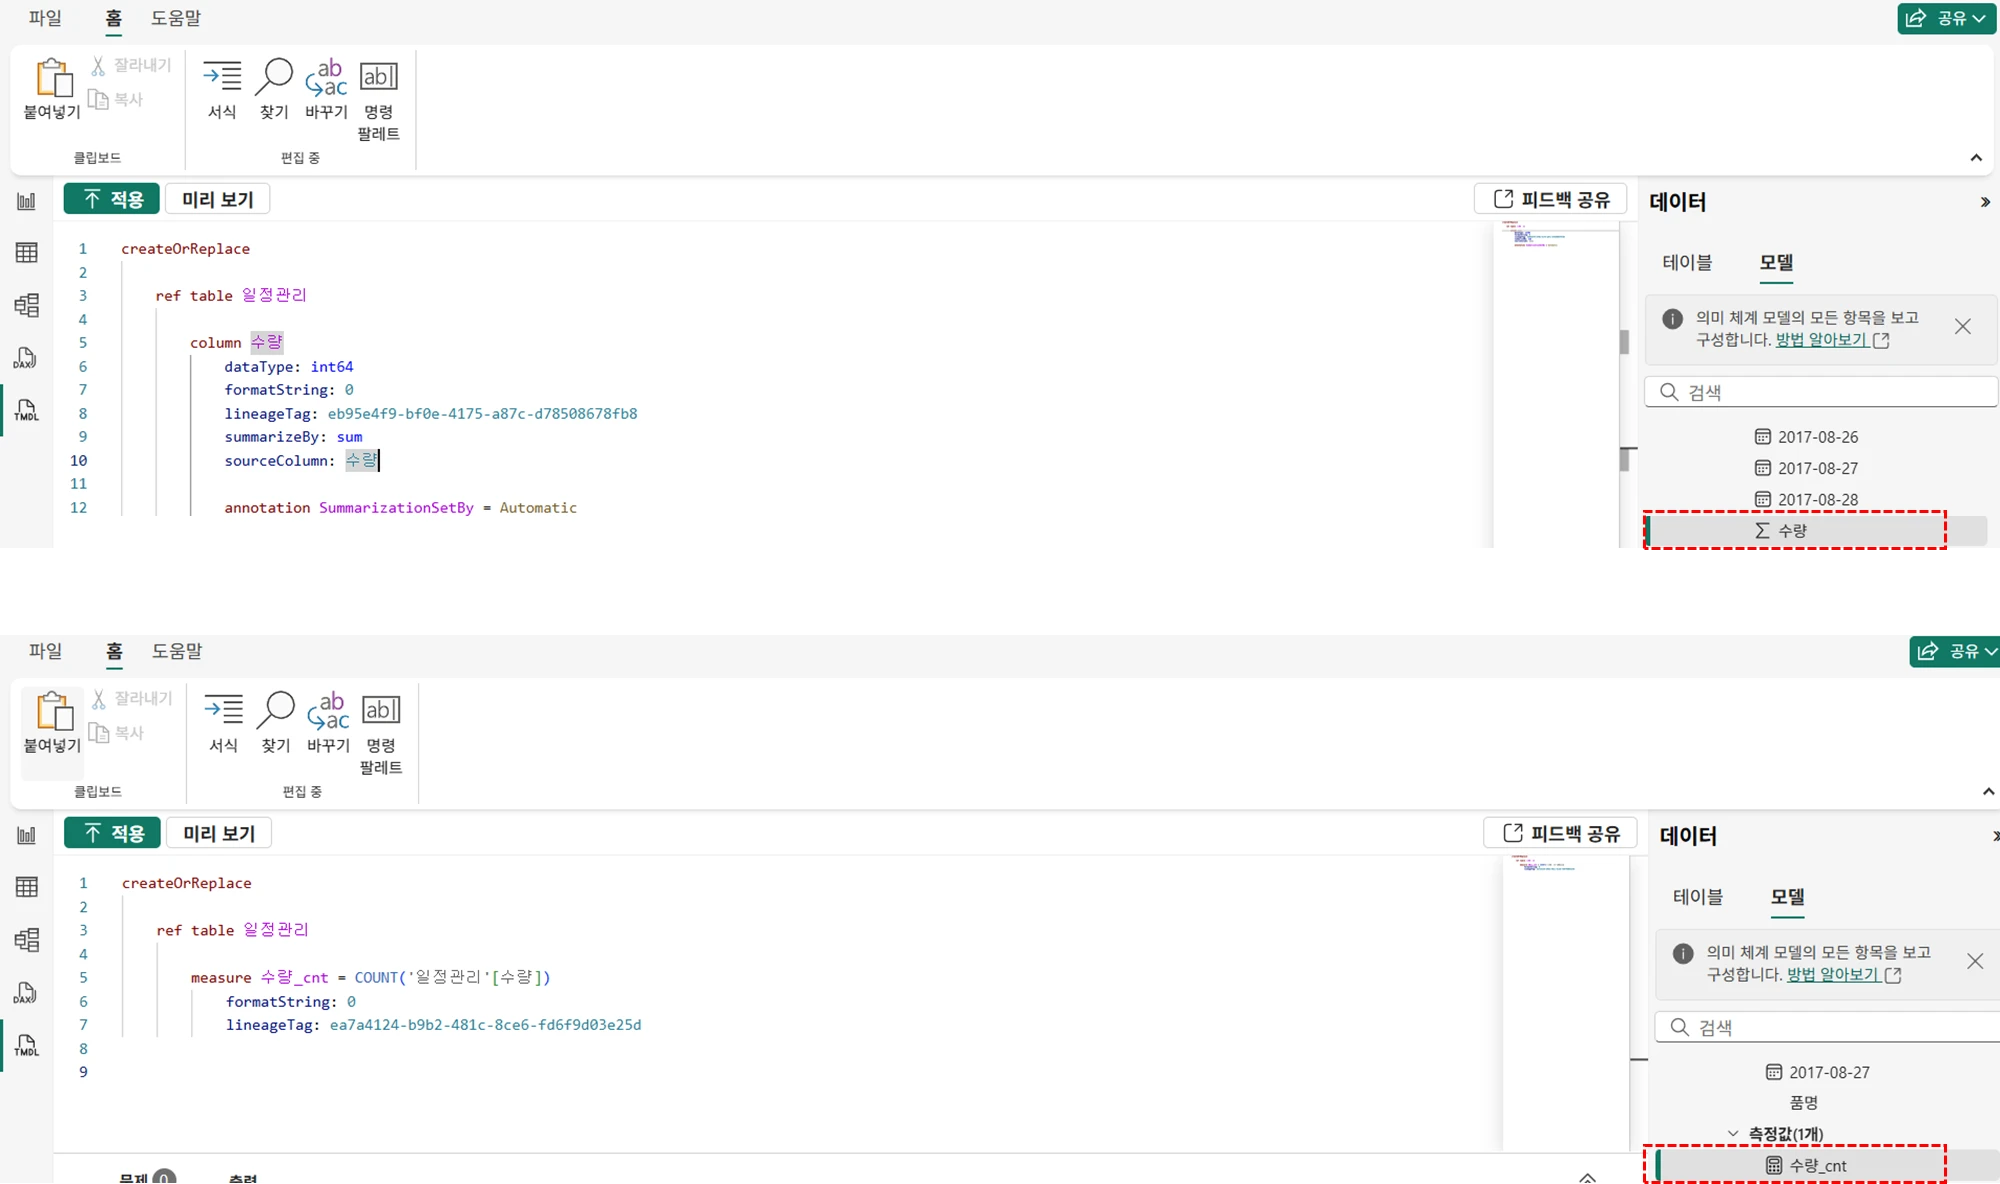
Task: Switch to the 테이블 tab in the upper data pane
Action: [x=1687, y=263]
